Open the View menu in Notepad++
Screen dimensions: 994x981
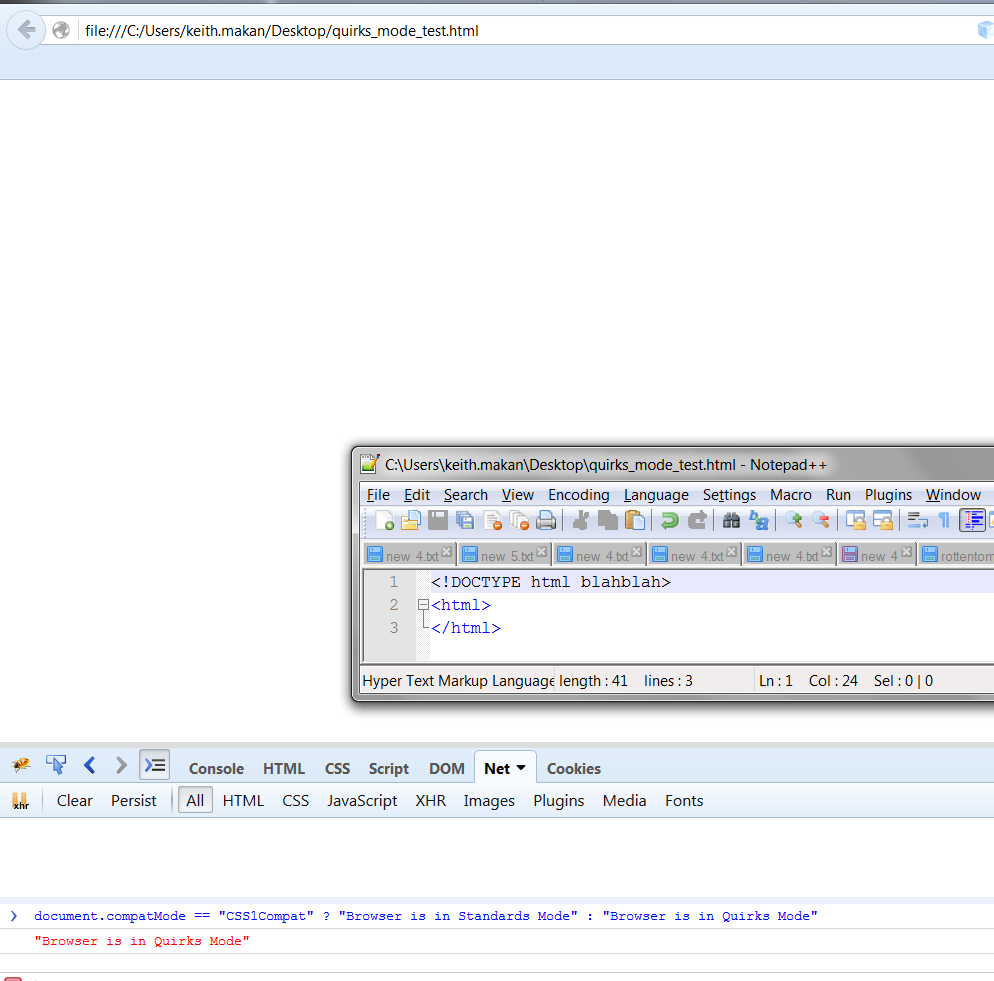tap(518, 495)
